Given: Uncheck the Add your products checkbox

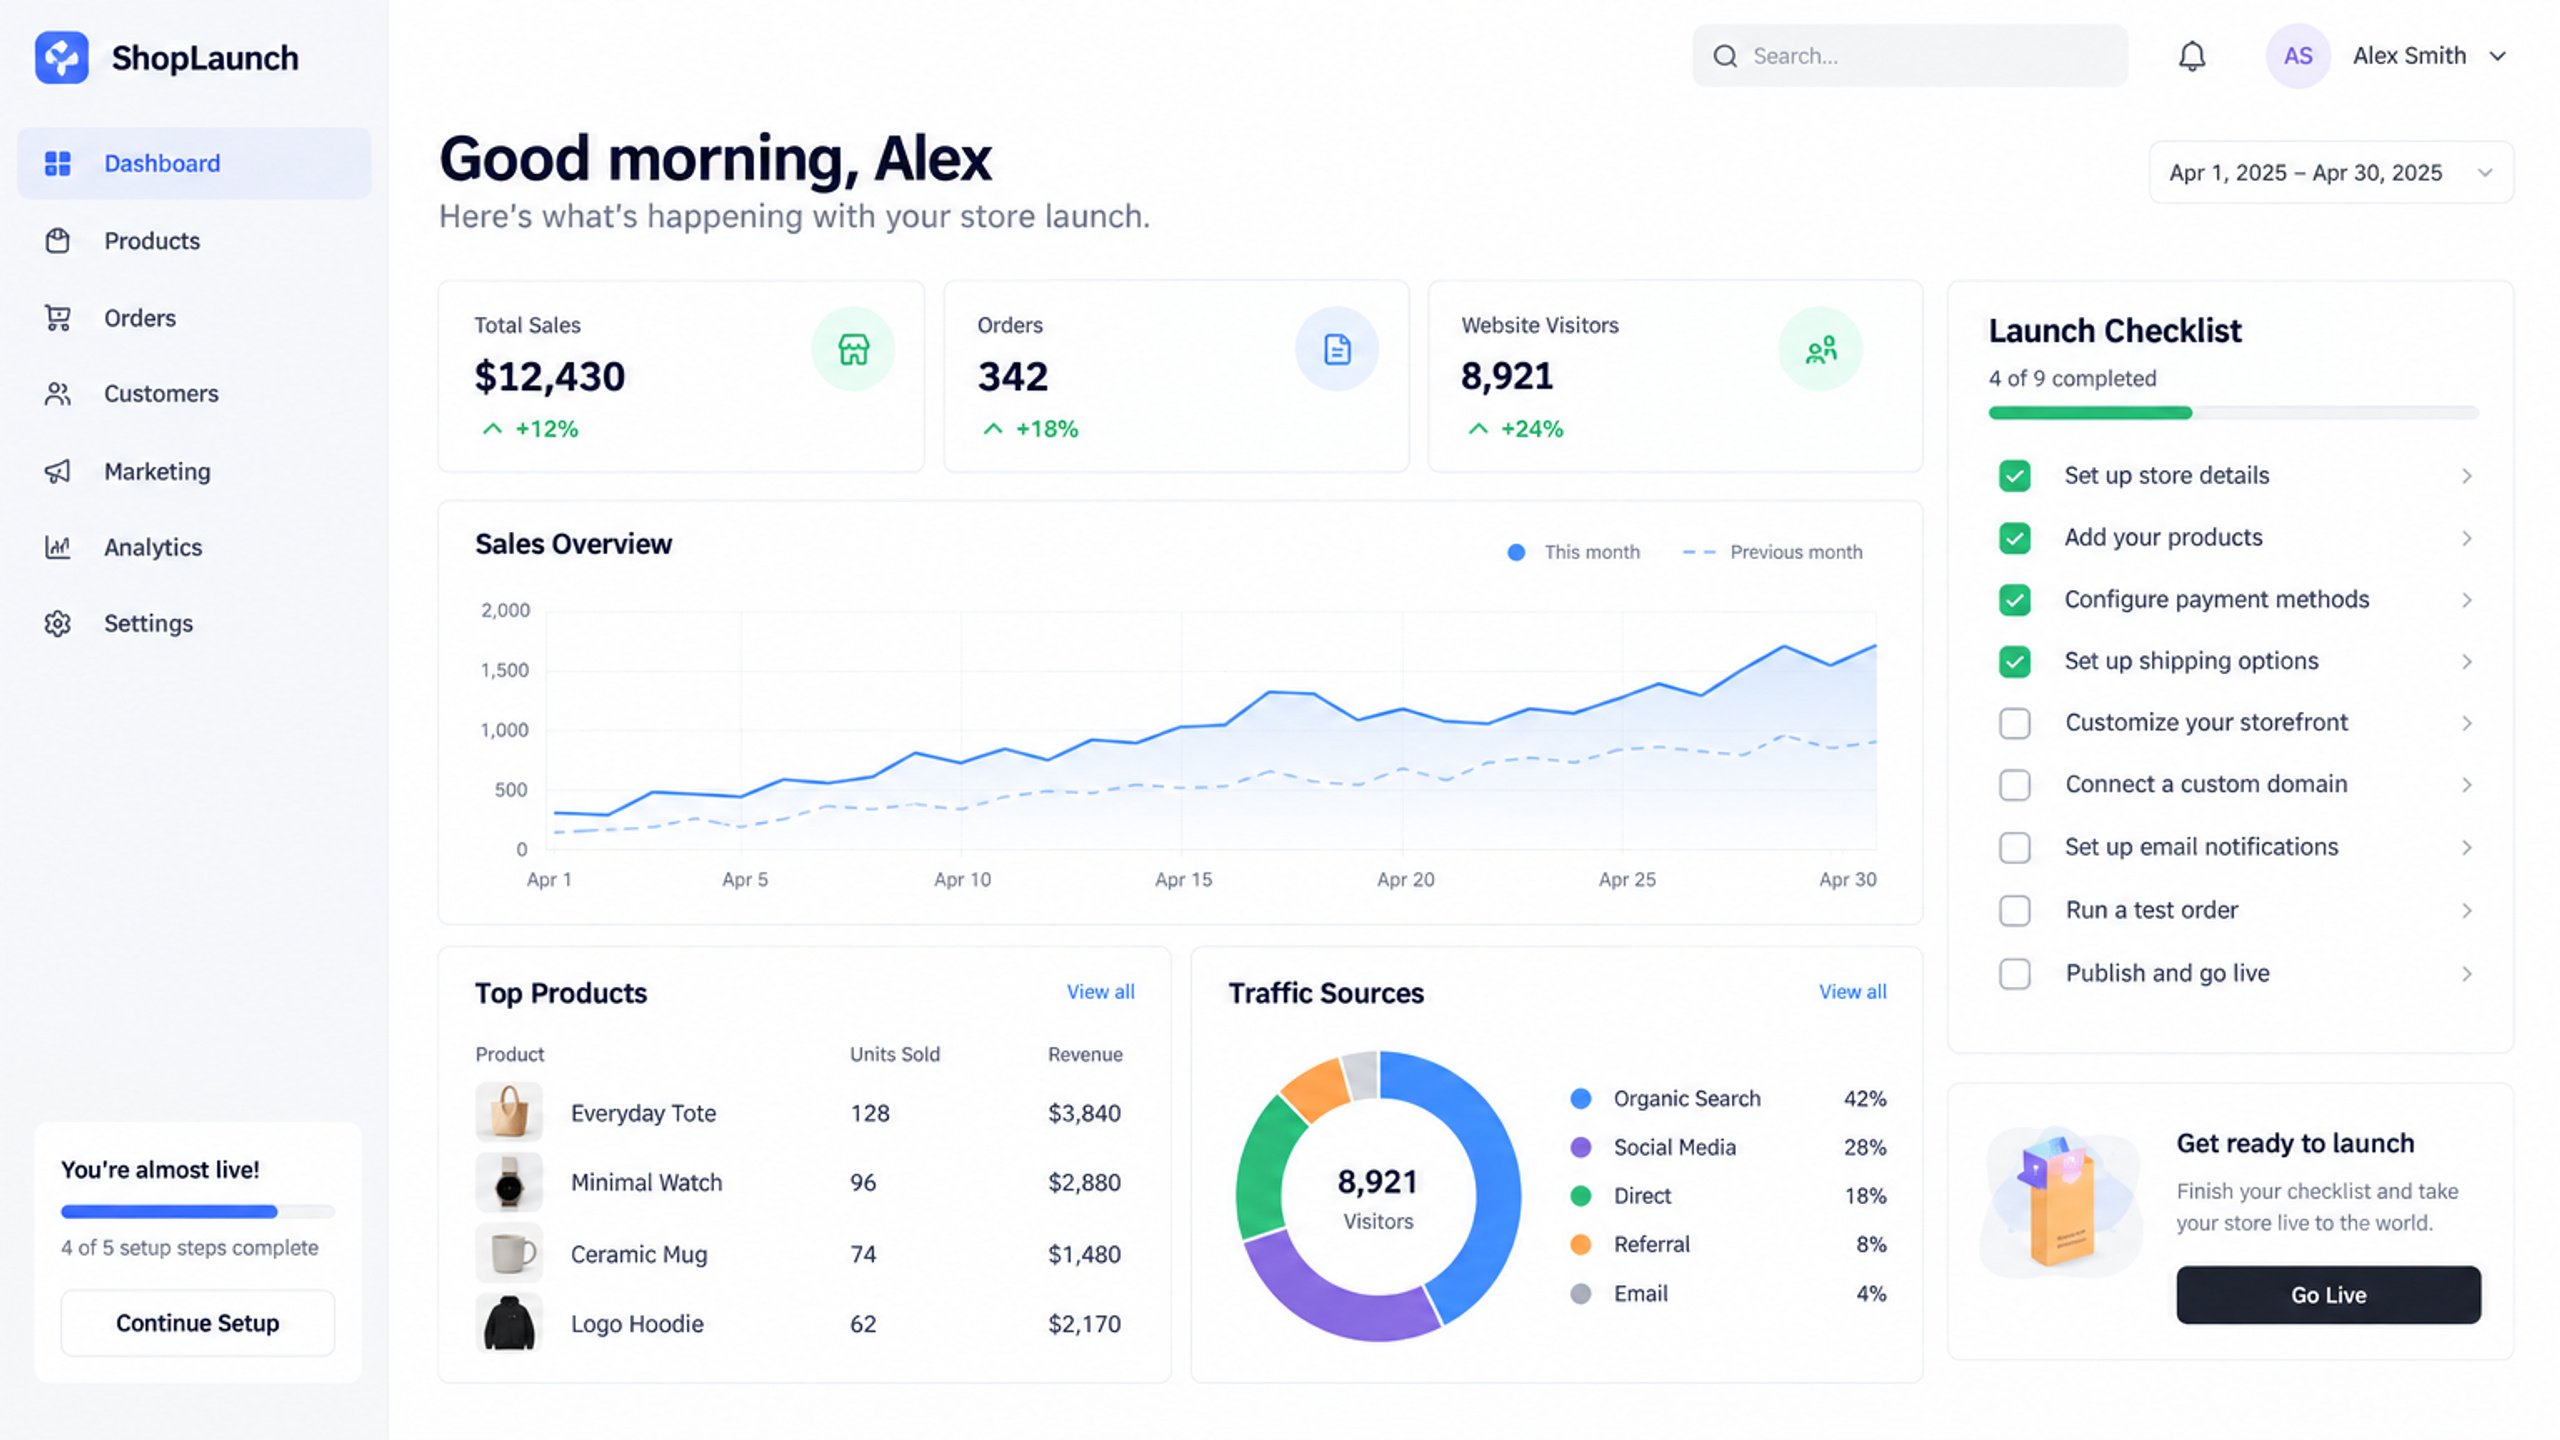Looking at the screenshot, I should (x=2015, y=538).
